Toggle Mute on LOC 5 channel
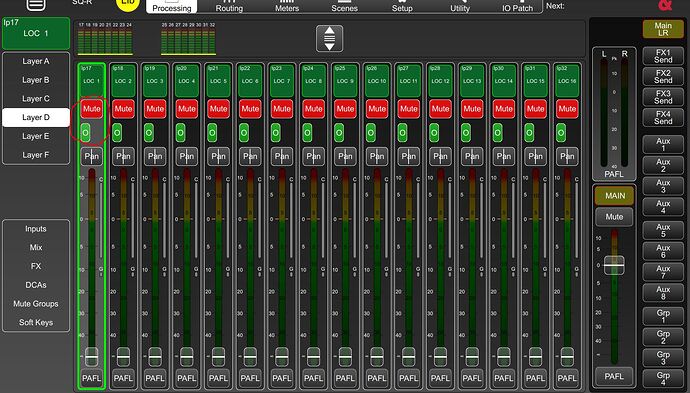This screenshot has height=393, width=690. pyautogui.click(x=218, y=109)
